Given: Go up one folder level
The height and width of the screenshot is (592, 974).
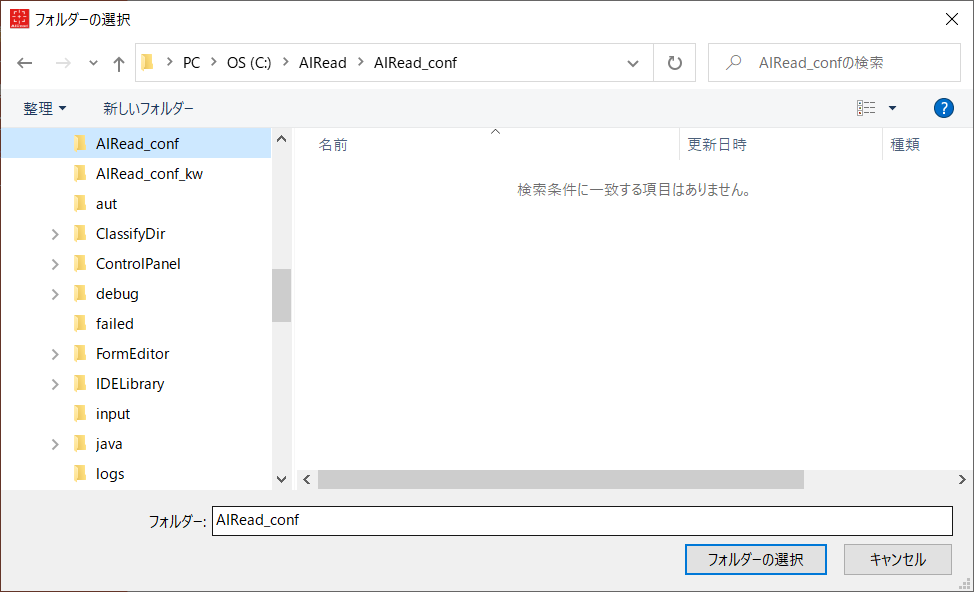Looking at the screenshot, I should tap(119, 63).
